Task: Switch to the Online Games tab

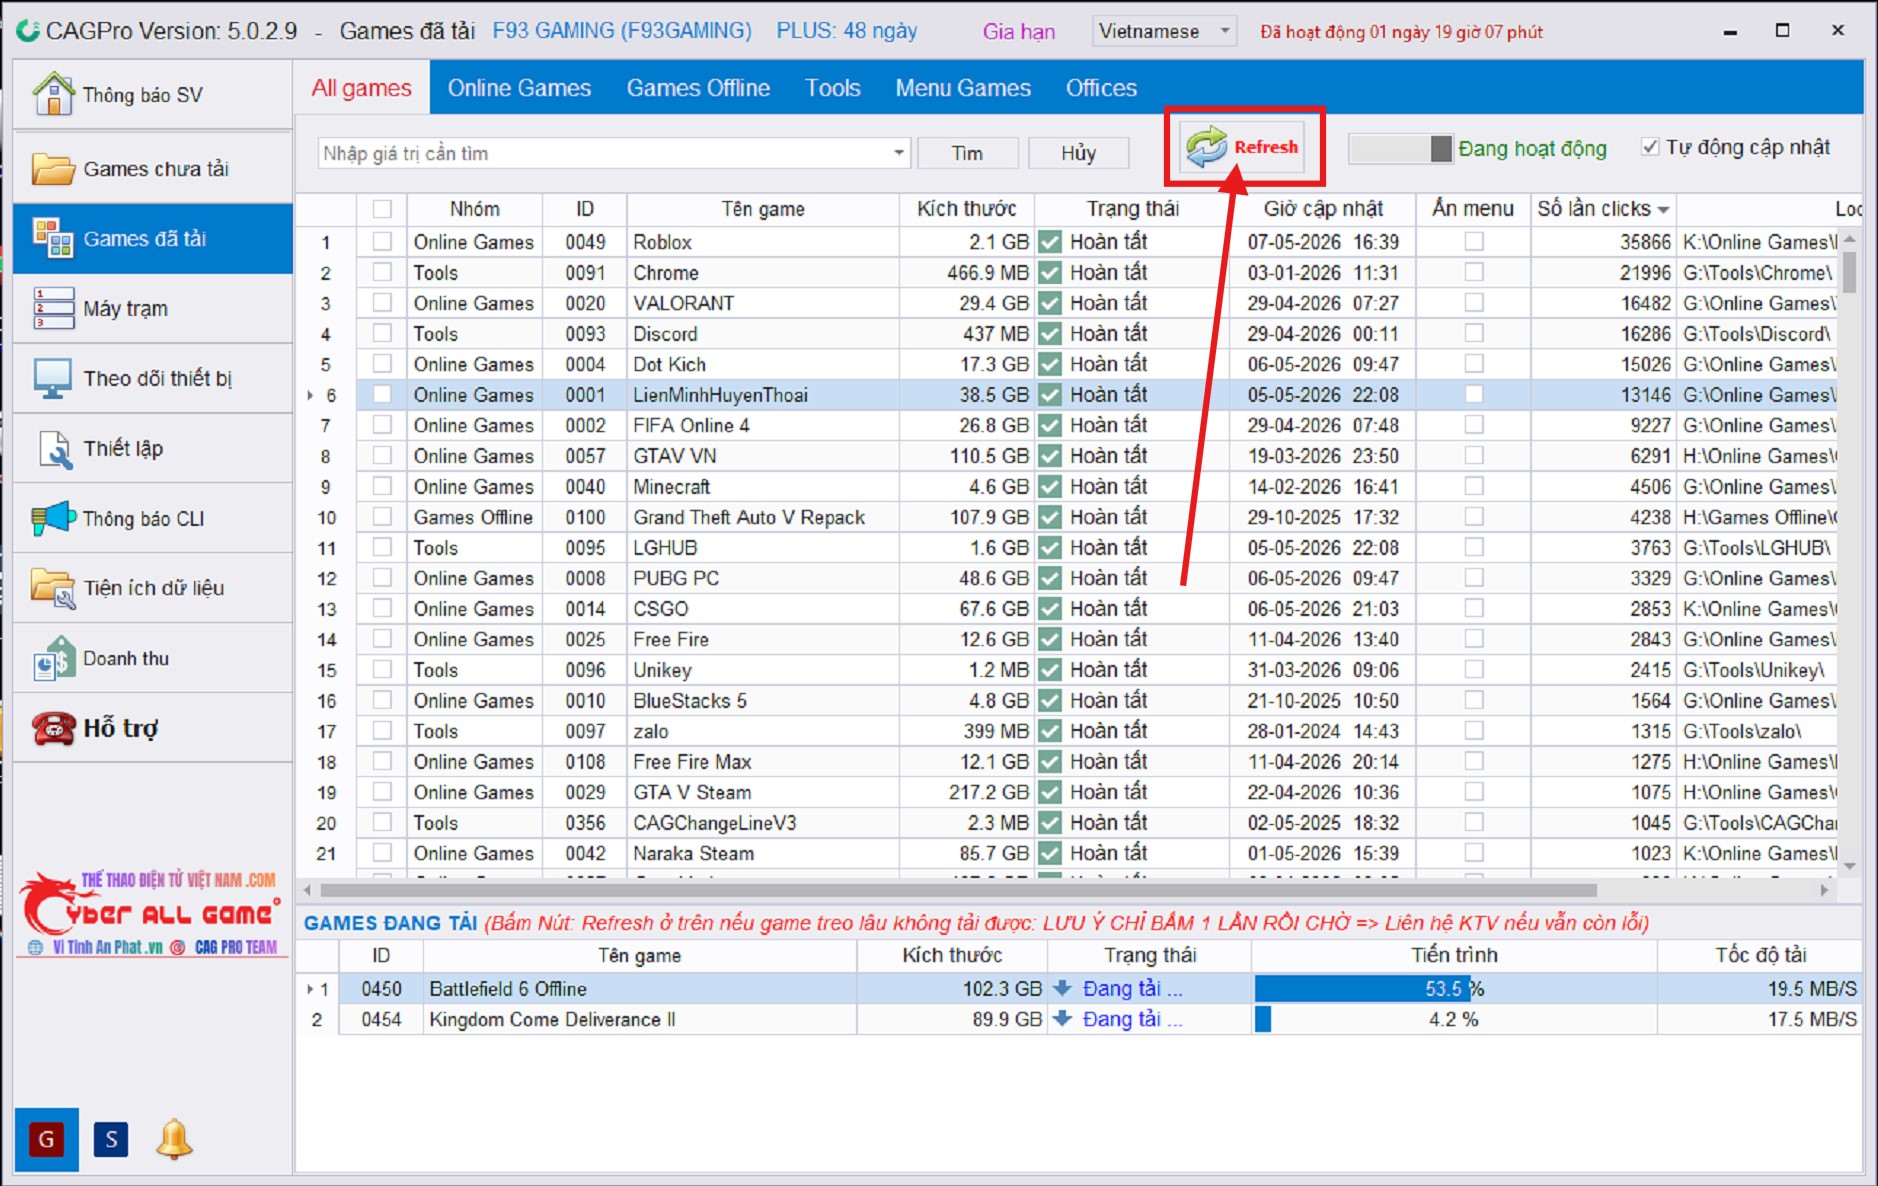Action: click(x=519, y=88)
